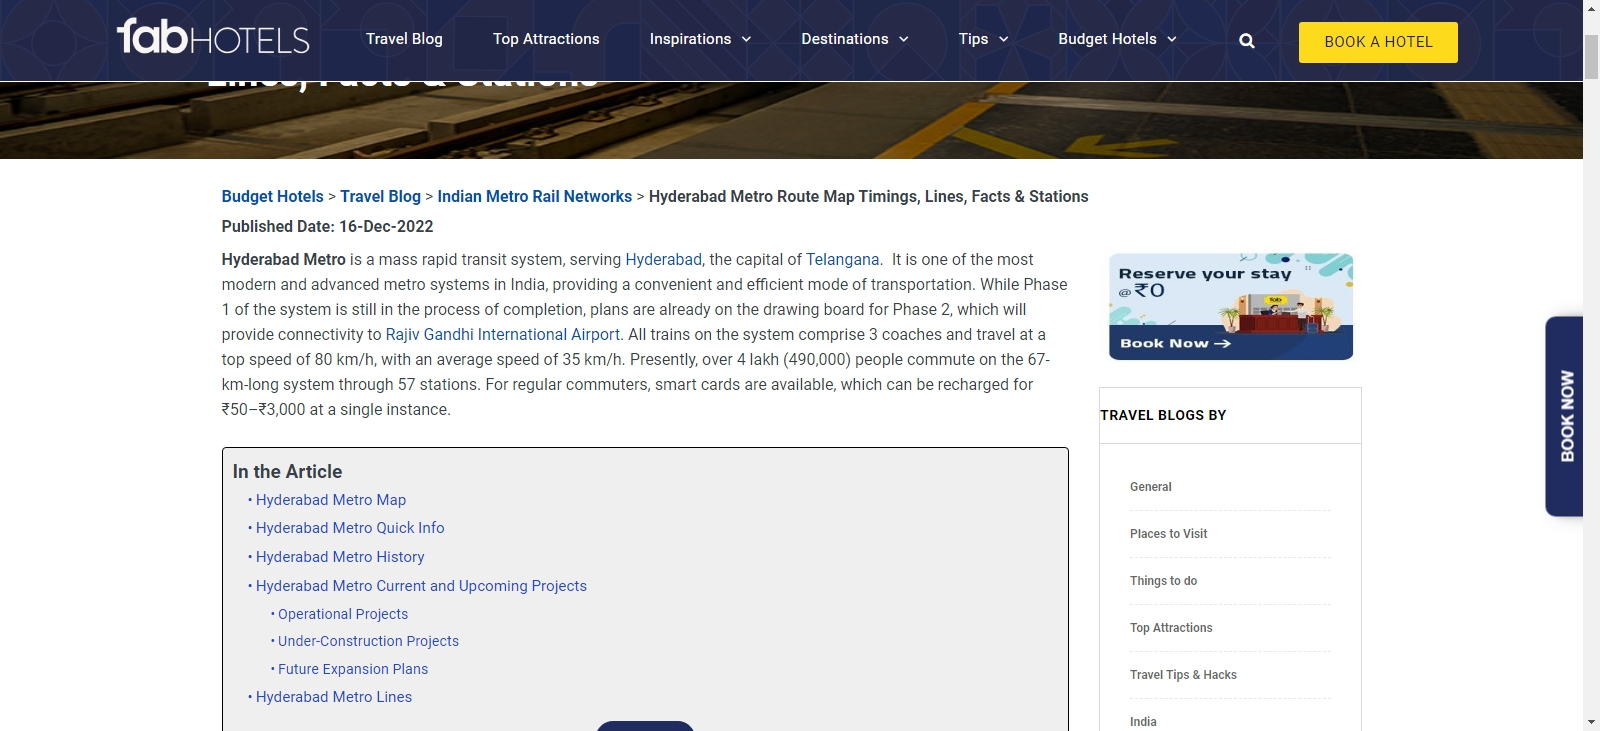Open the Telangana link in article
The image size is (1600, 731).
(x=843, y=259)
